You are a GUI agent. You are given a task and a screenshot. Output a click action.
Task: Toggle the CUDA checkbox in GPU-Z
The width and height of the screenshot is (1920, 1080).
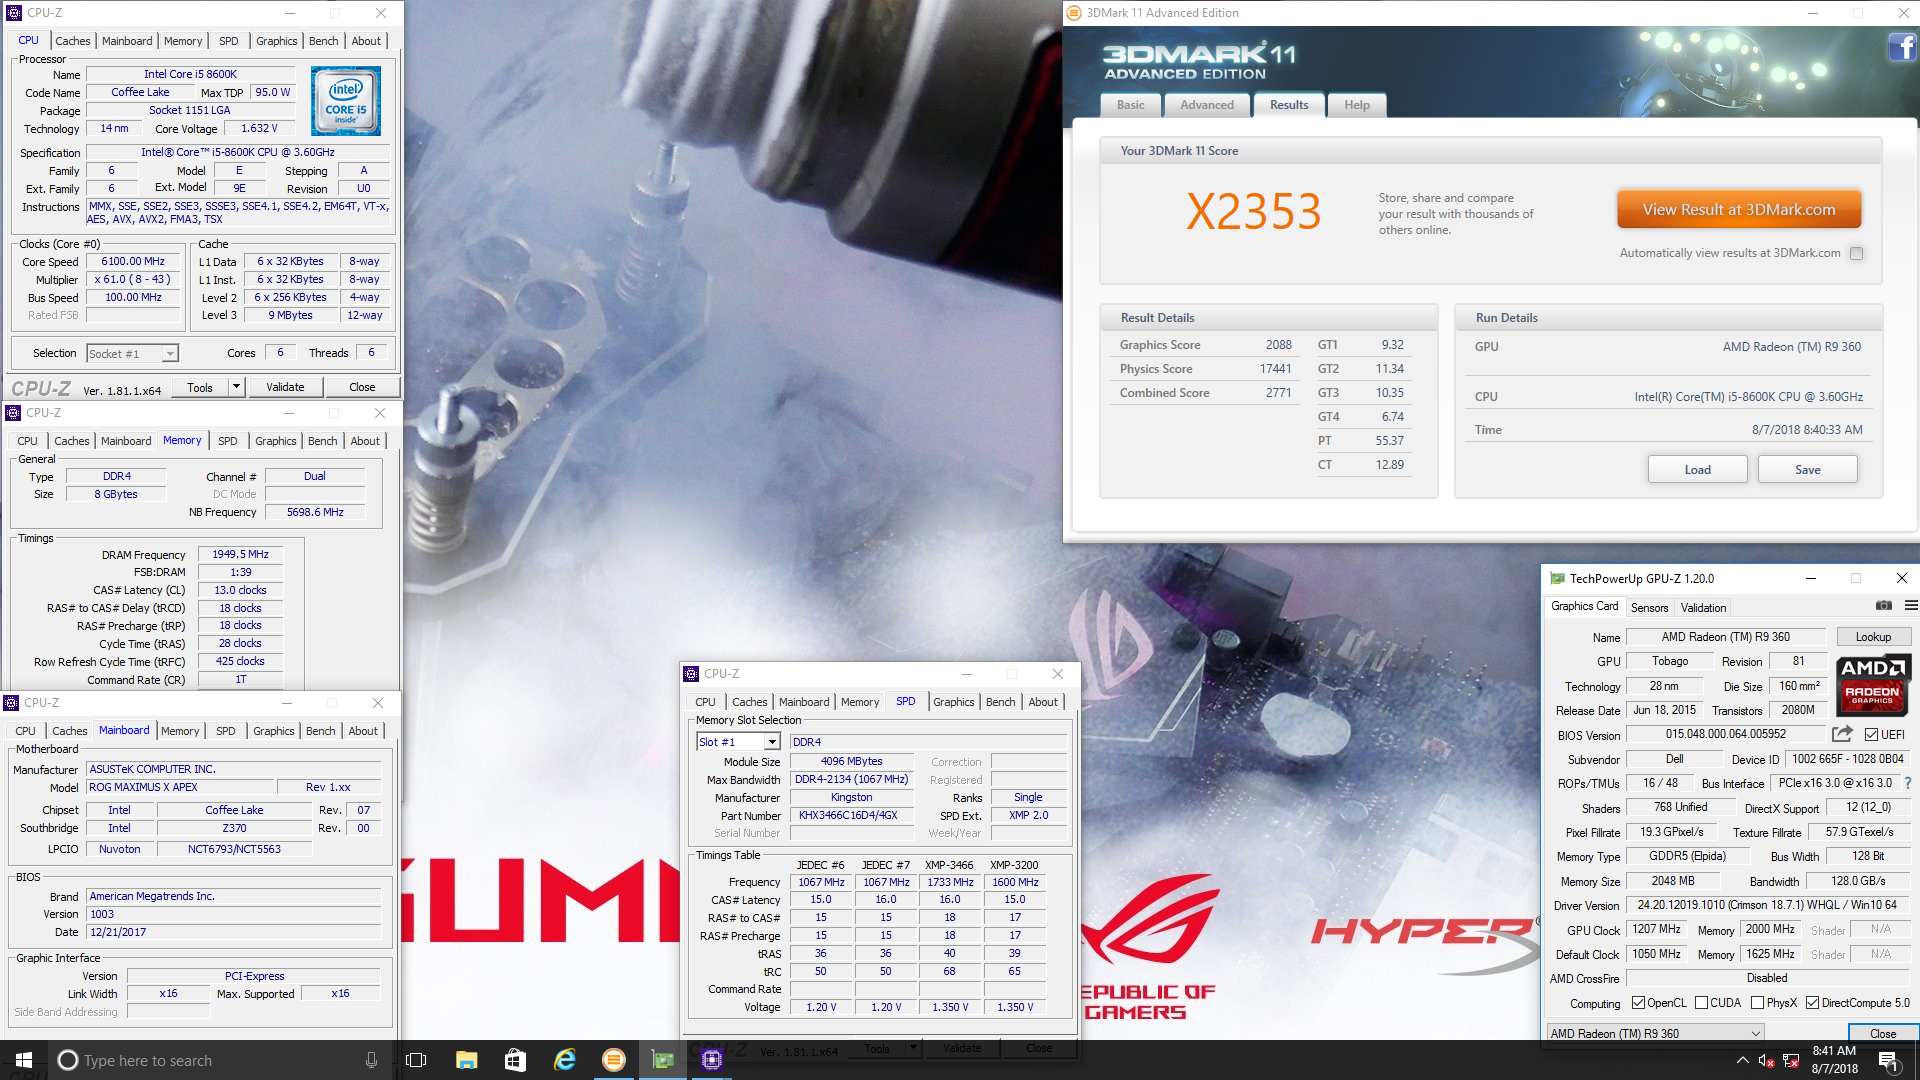[x=1701, y=1003]
